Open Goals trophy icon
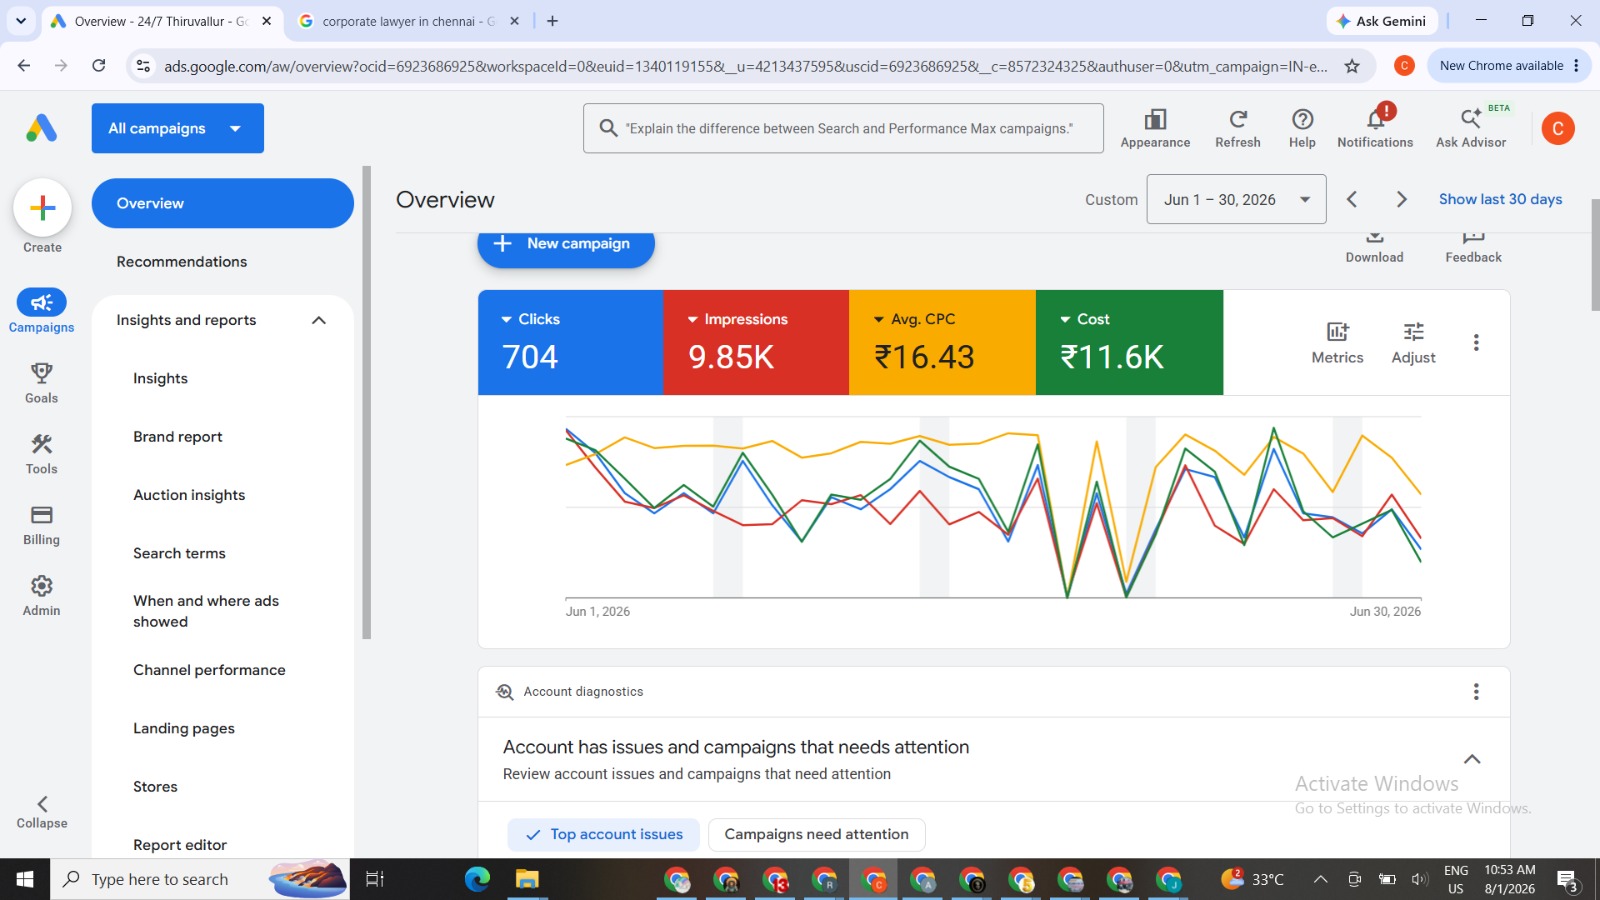The image size is (1600, 900). click(x=42, y=382)
